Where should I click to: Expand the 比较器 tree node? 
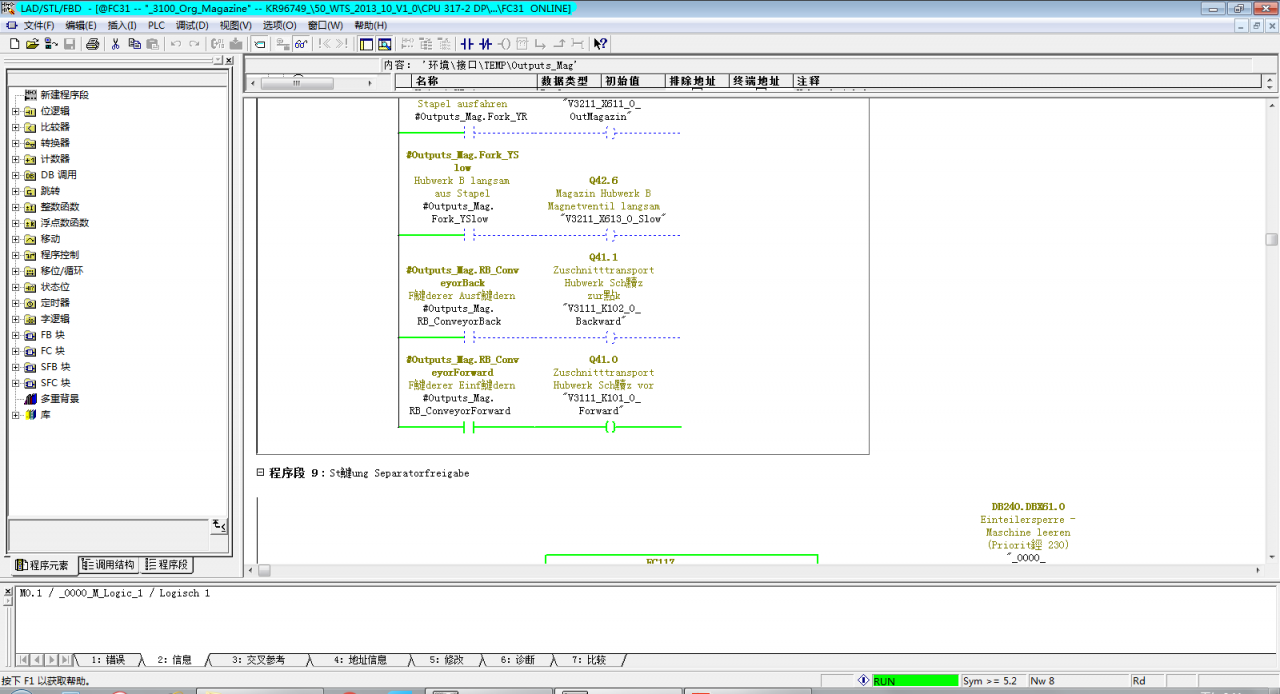coord(16,127)
